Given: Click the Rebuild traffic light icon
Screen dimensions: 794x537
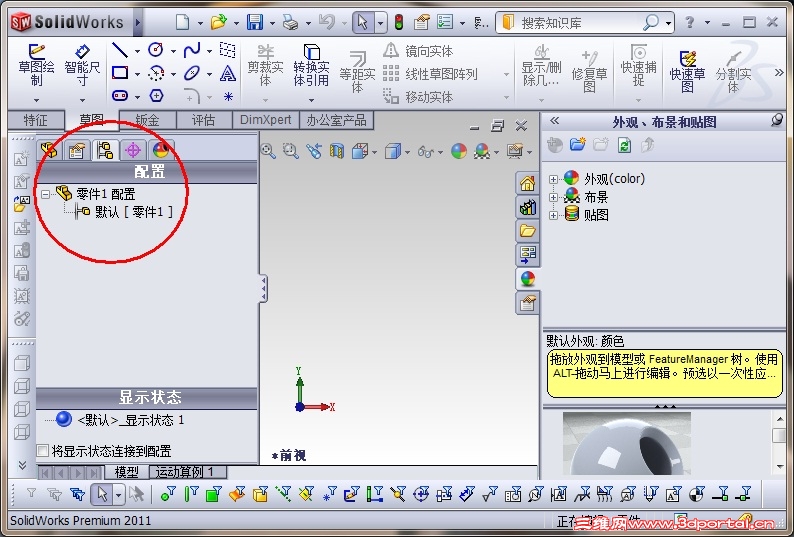Looking at the screenshot, I should coord(399,22).
